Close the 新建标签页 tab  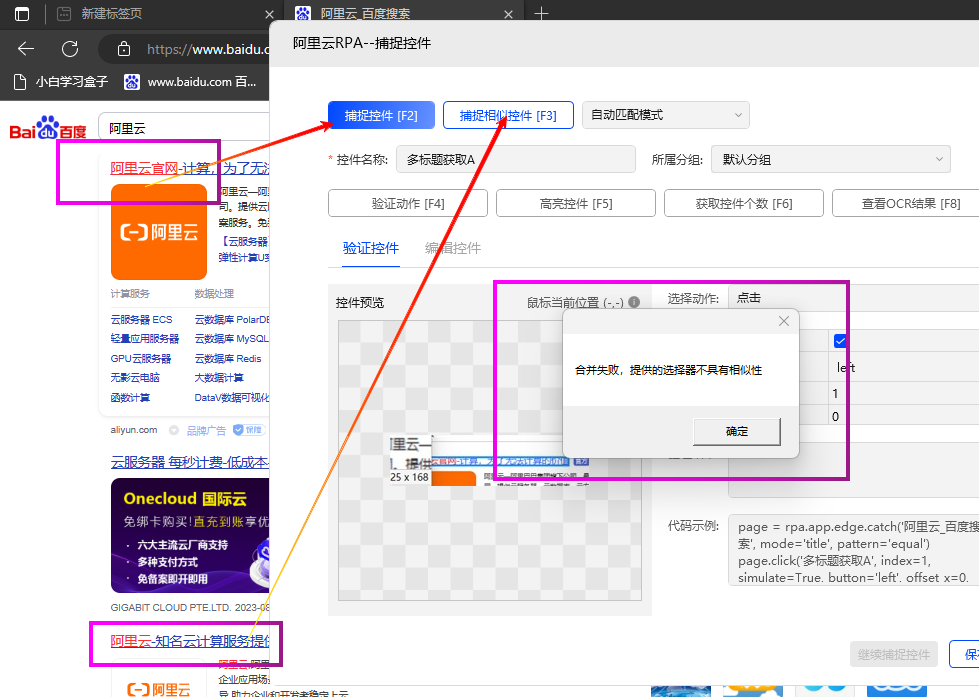click(x=269, y=14)
